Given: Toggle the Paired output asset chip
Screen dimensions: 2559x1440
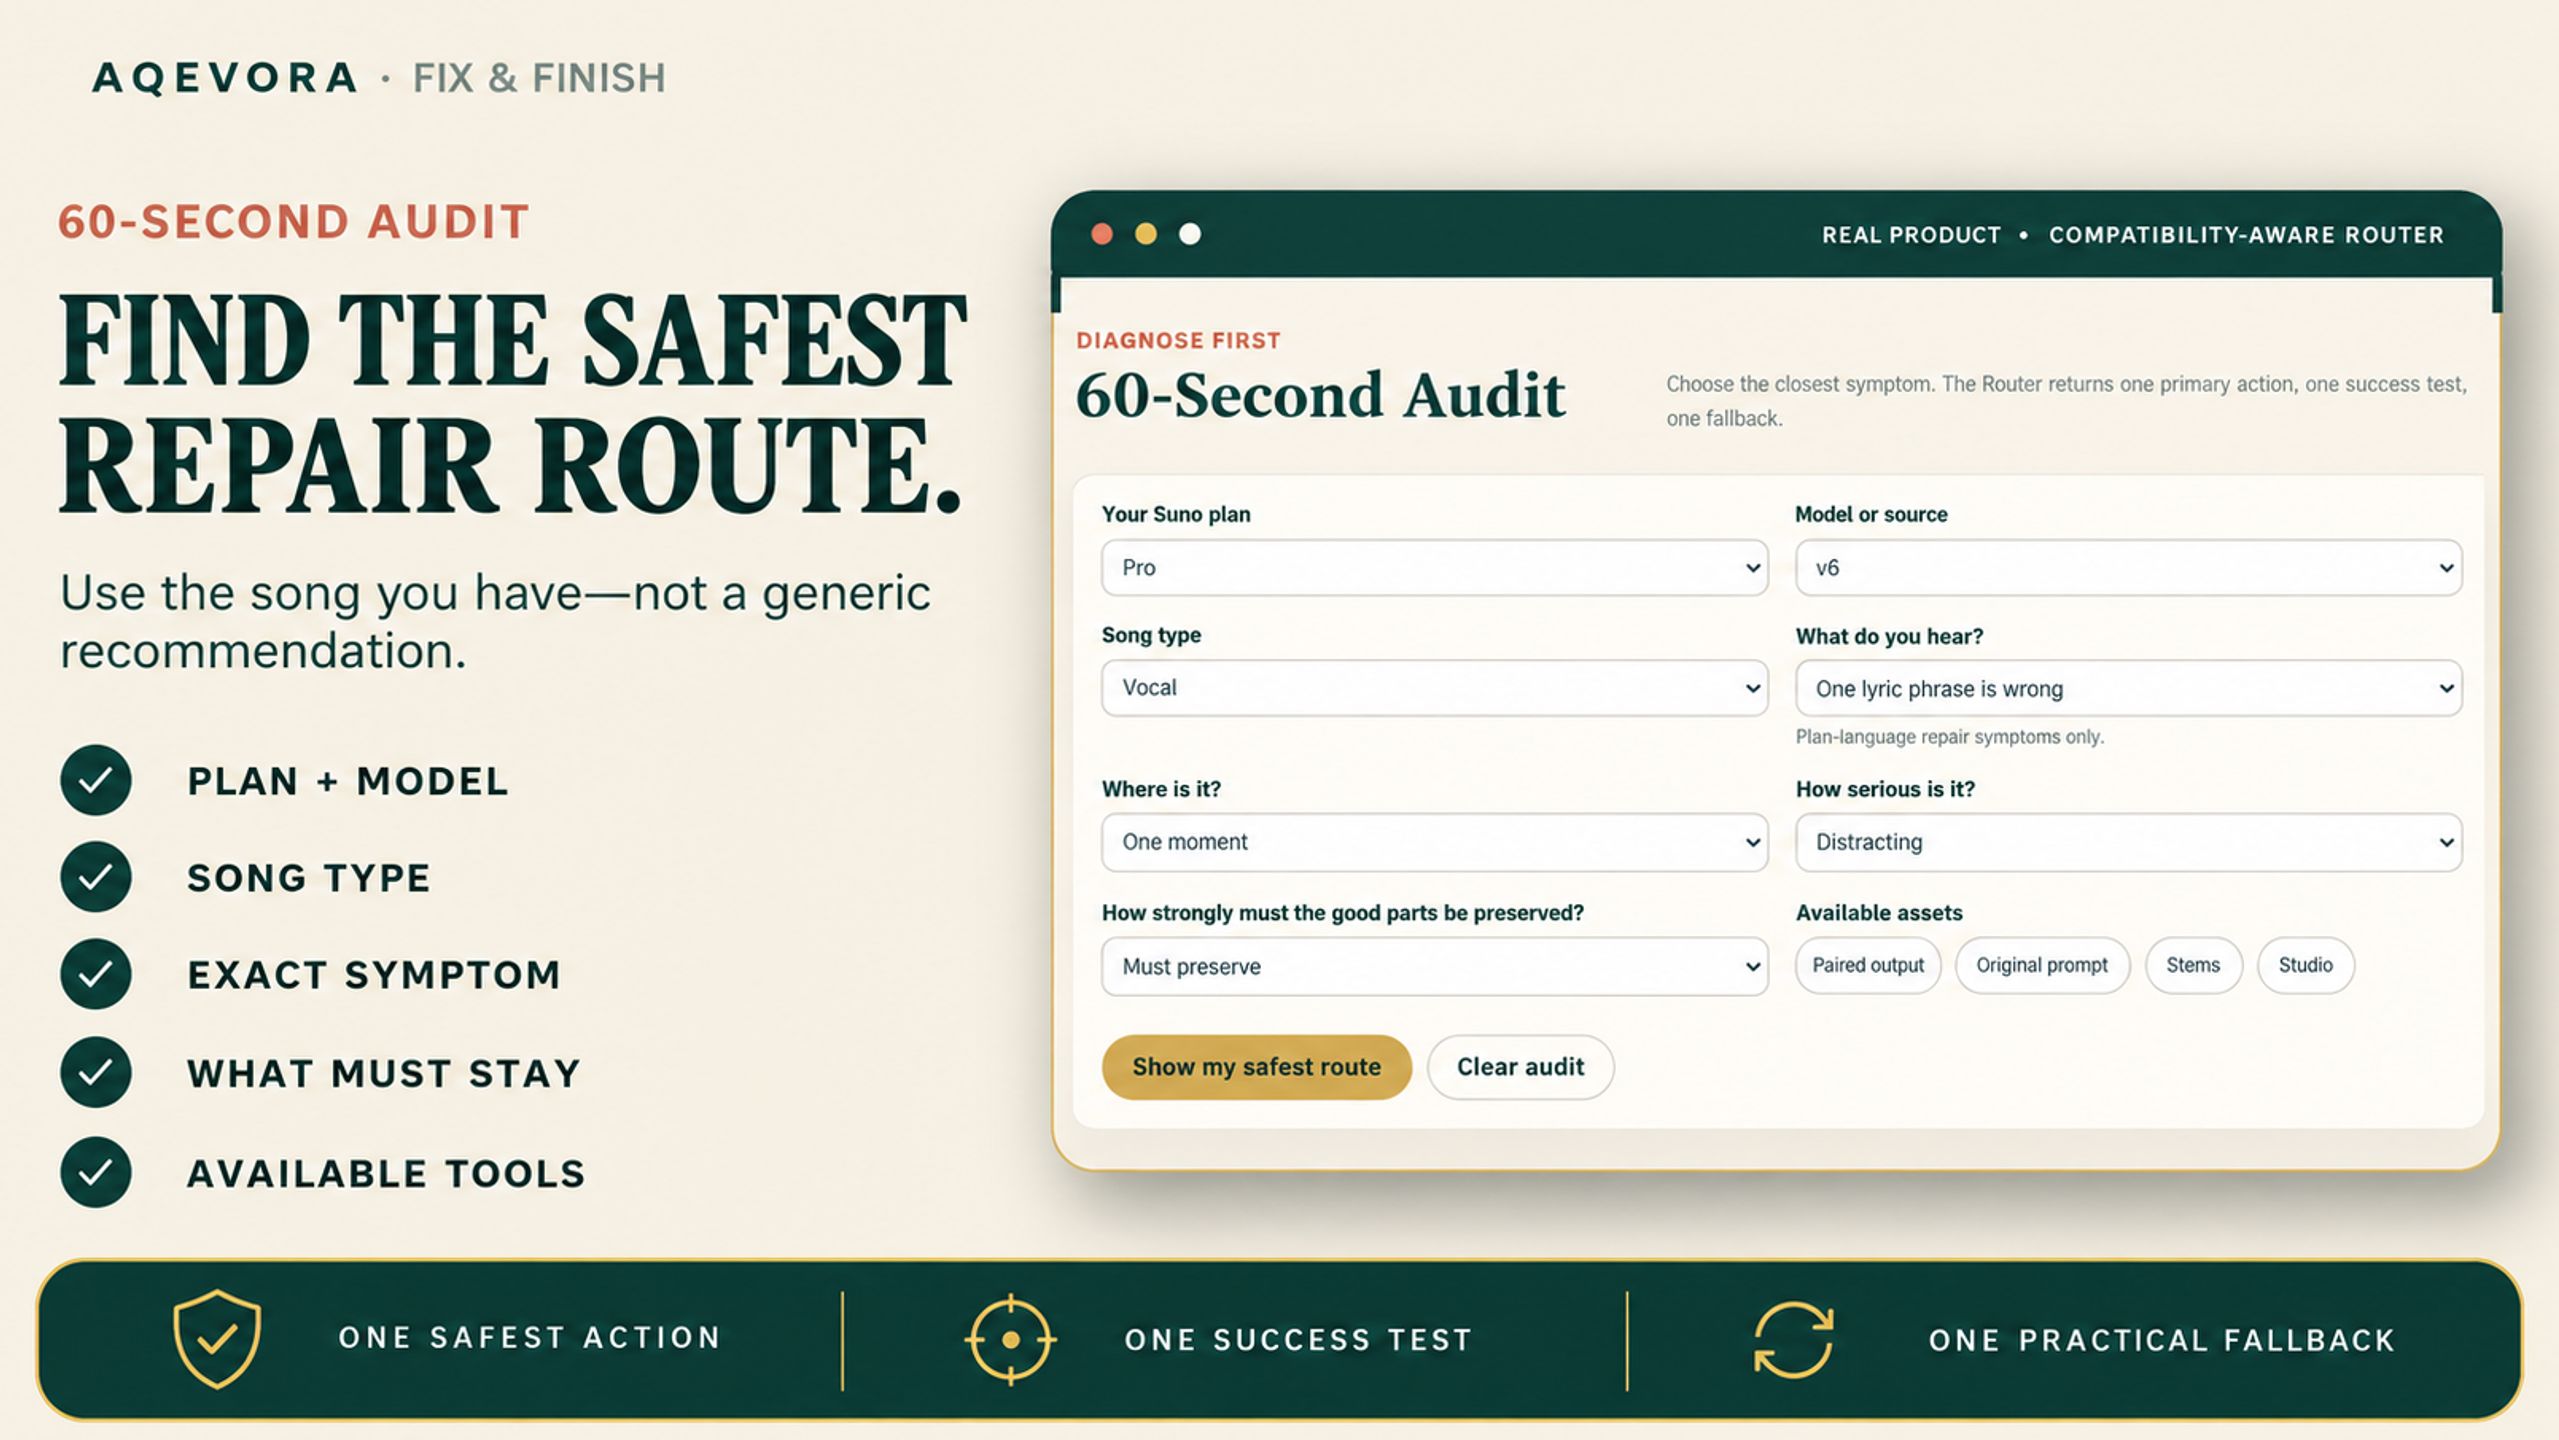Looking at the screenshot, I should point(1868,965).
